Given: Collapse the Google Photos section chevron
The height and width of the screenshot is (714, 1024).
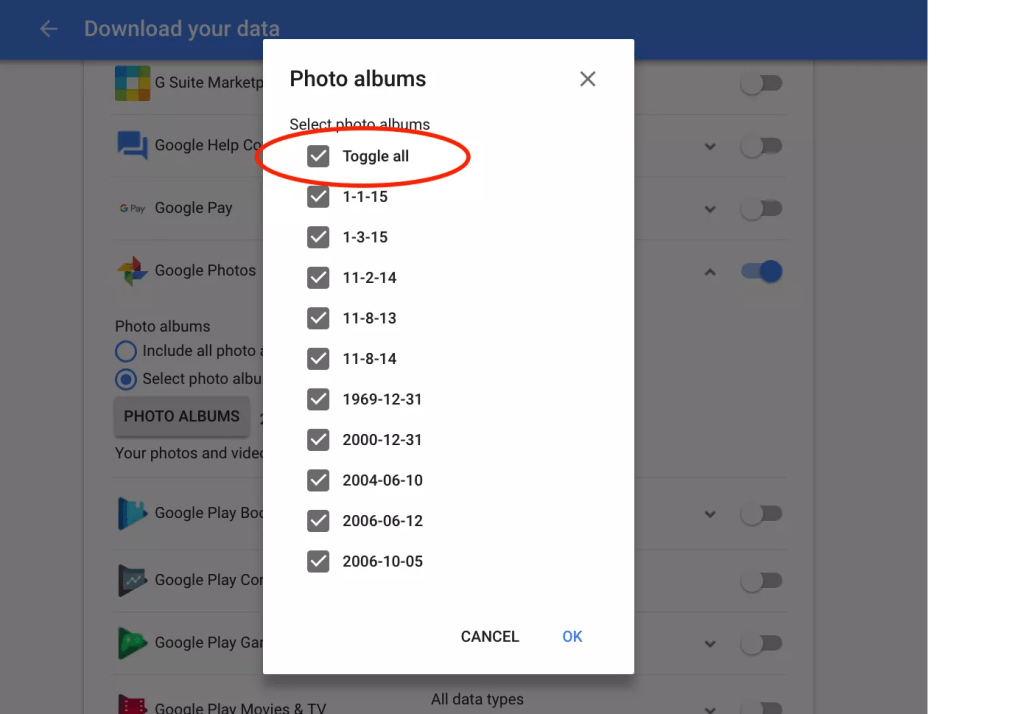Looking at the screenshot, I should [x=710, y=271].
